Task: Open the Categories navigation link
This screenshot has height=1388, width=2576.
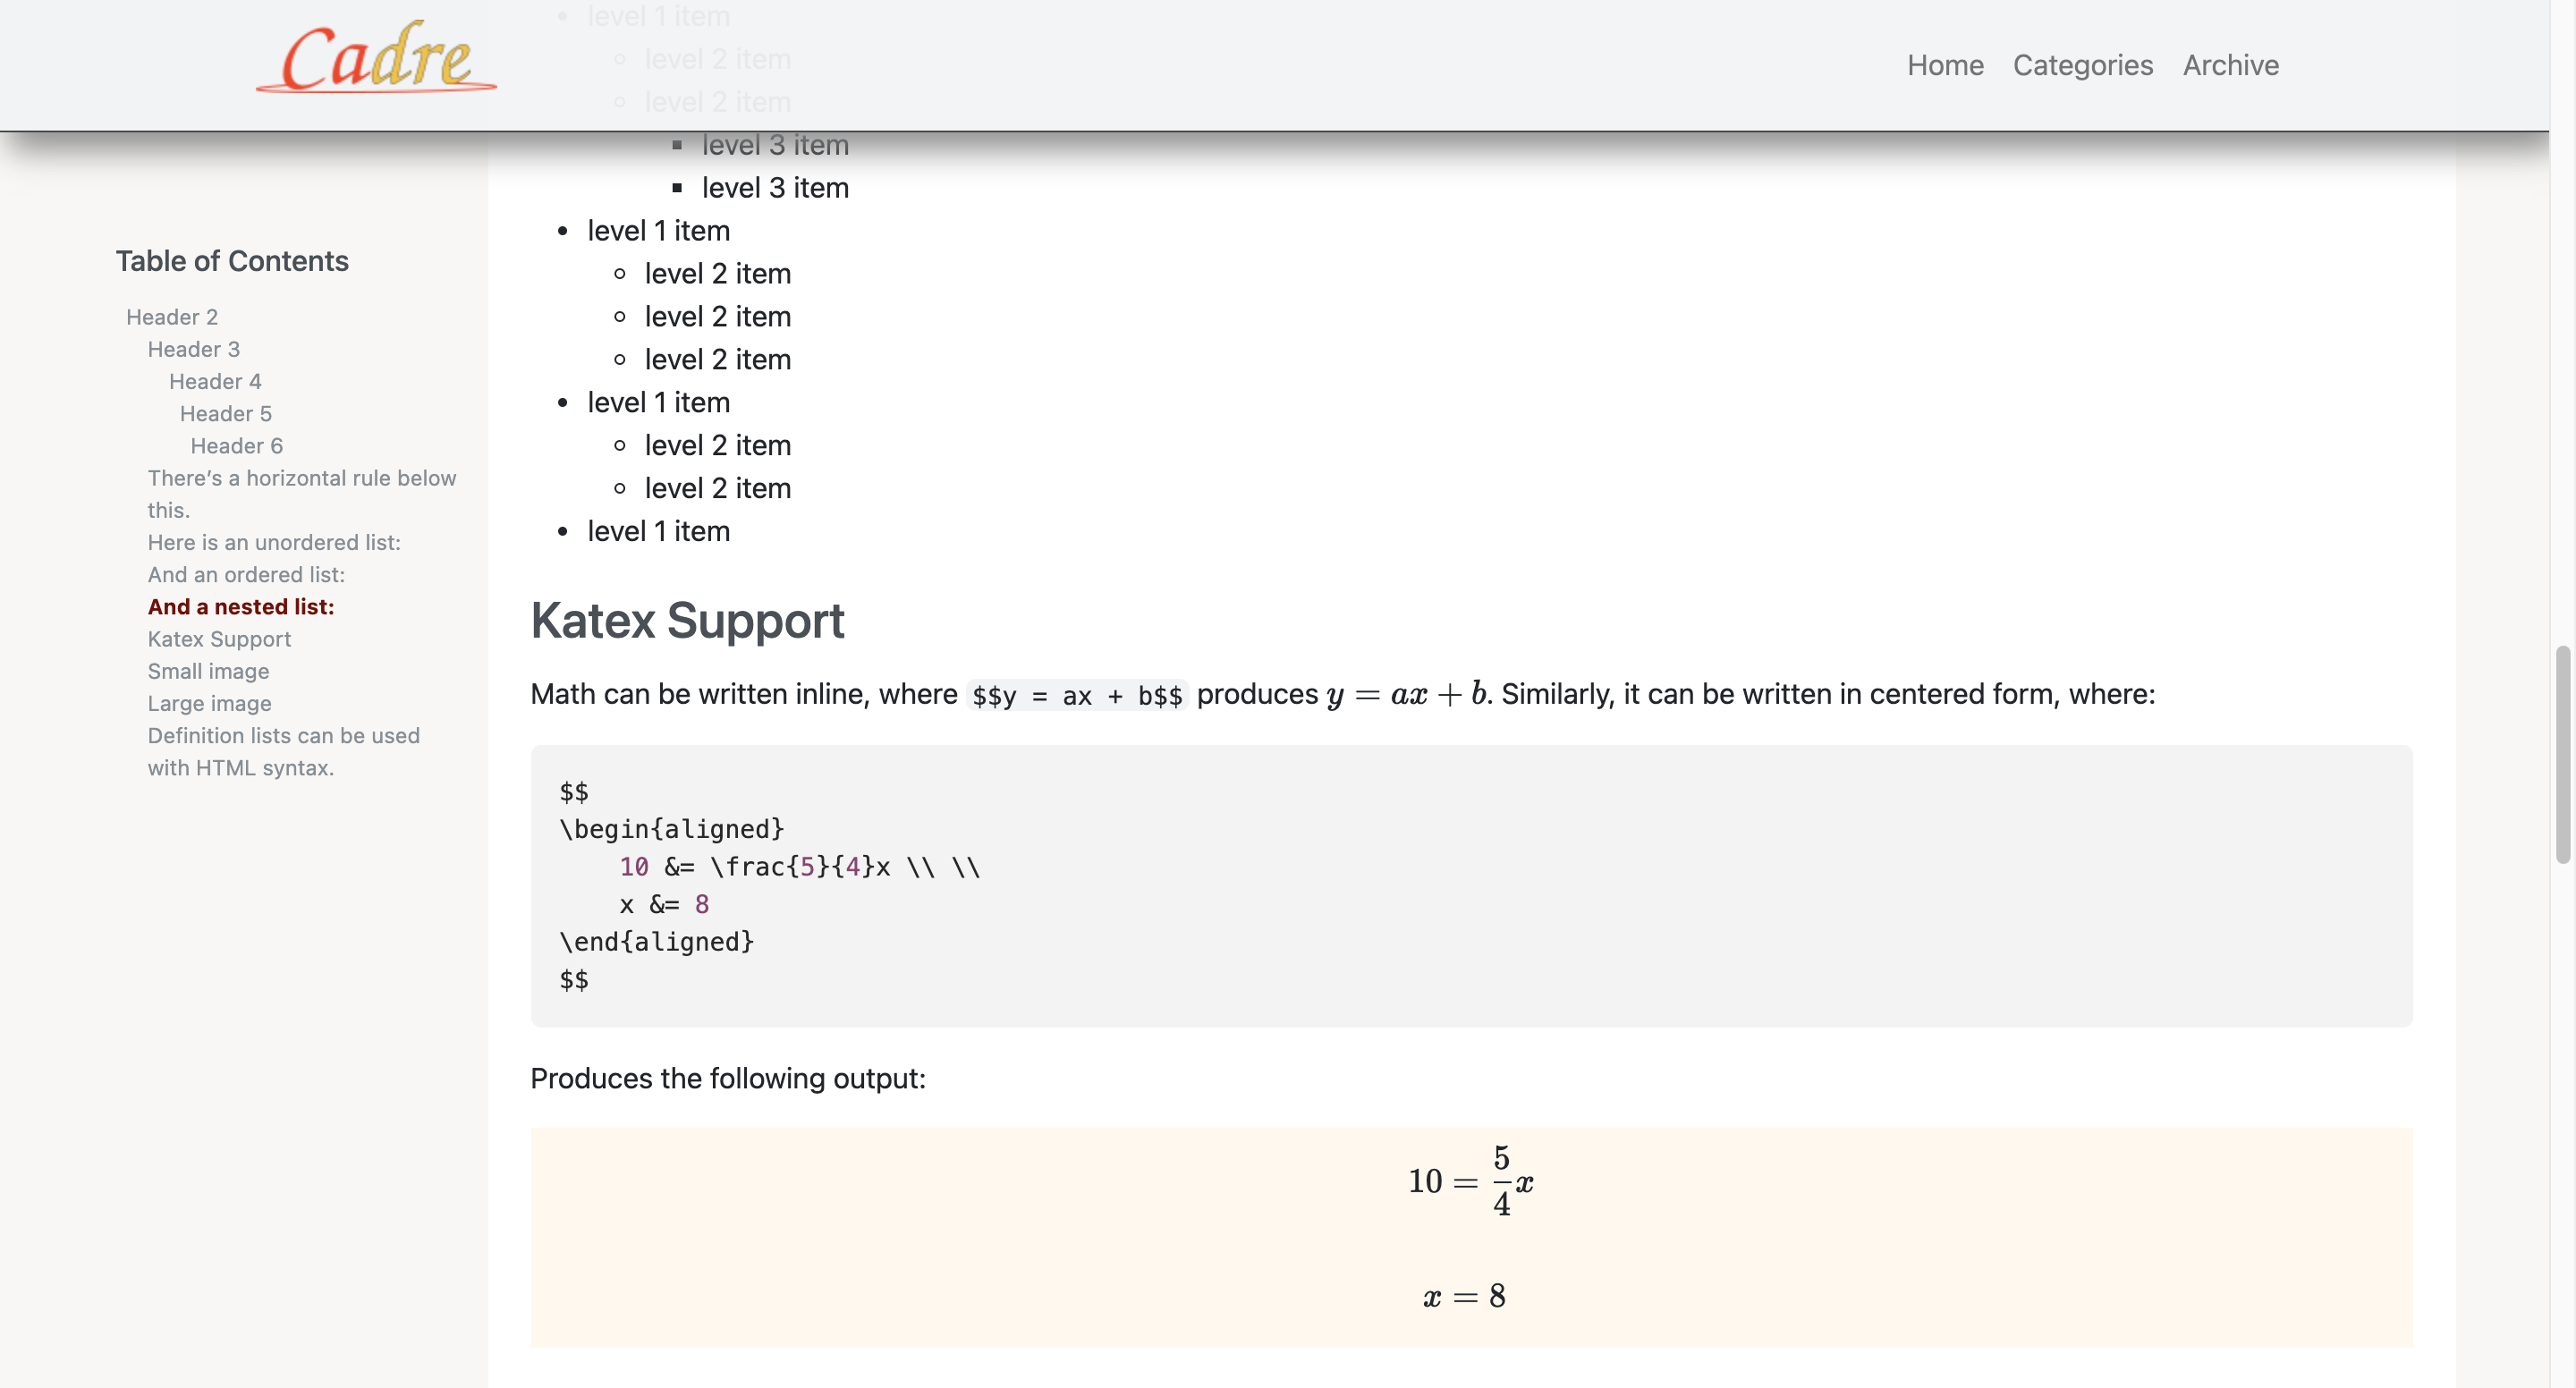Action: click(x=2083, y=65)
